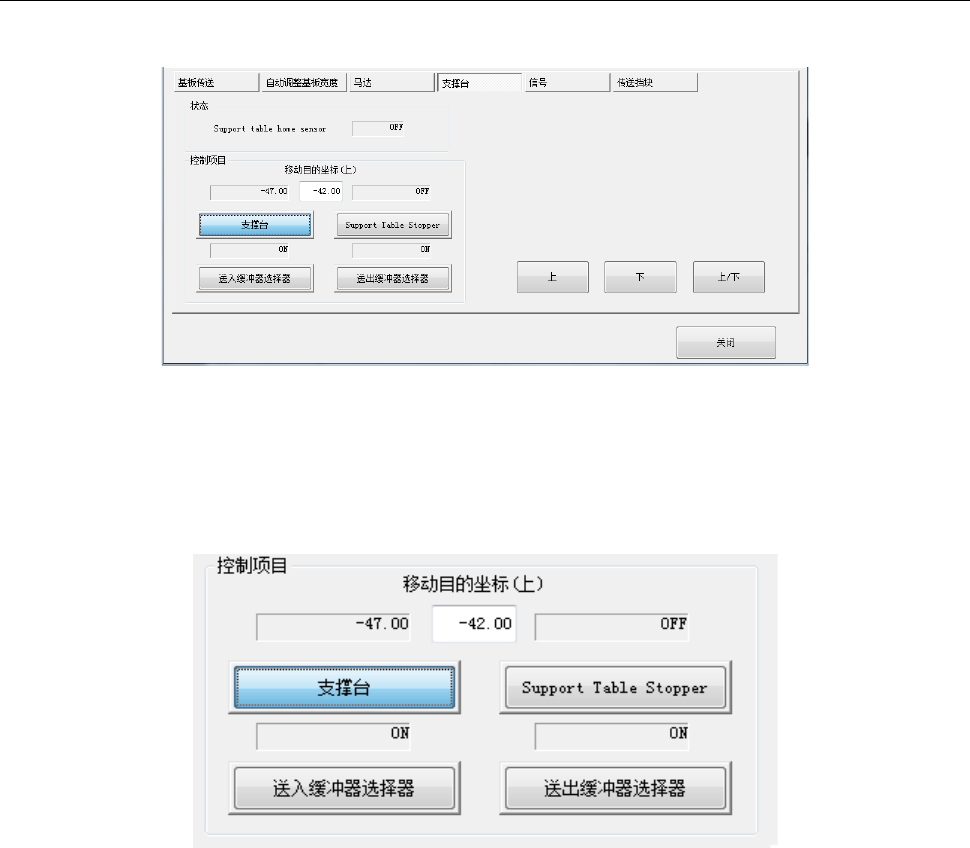Open the 传送挡块 tab

pyautogui.click(x=655, y=82)
